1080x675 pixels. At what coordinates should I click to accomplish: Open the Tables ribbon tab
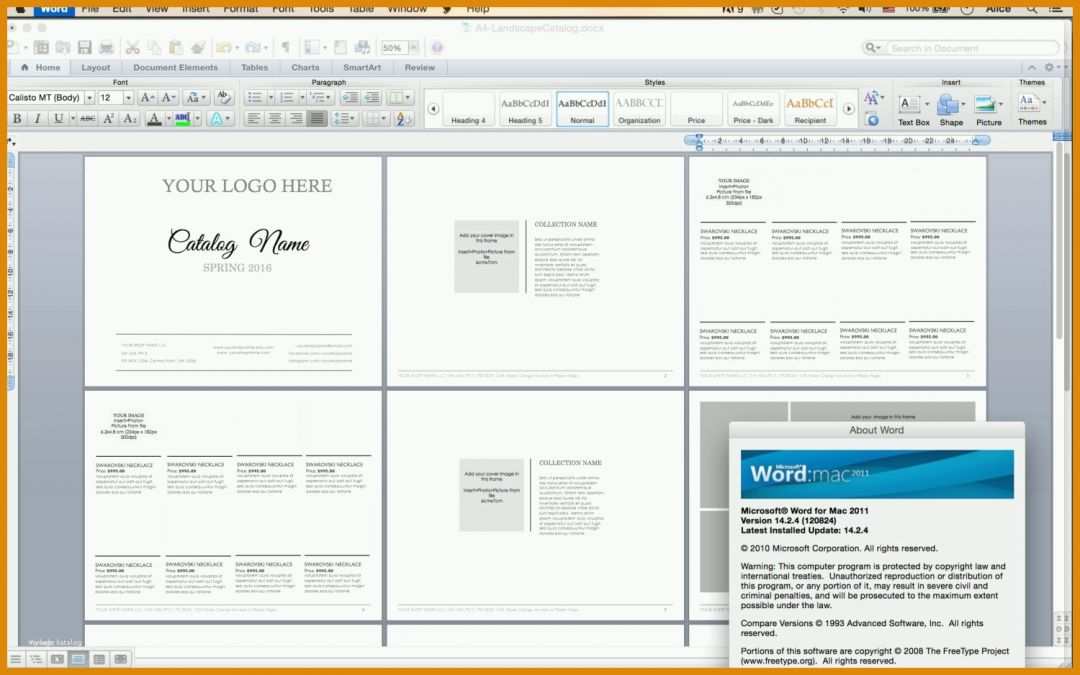(255, 68)
